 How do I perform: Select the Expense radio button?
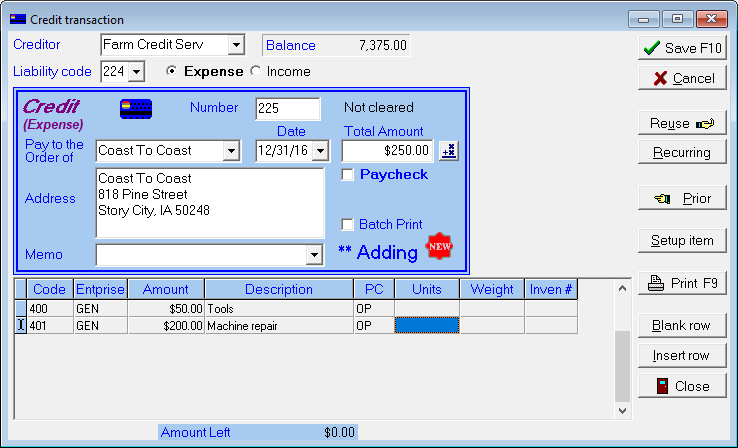[172, 72]
